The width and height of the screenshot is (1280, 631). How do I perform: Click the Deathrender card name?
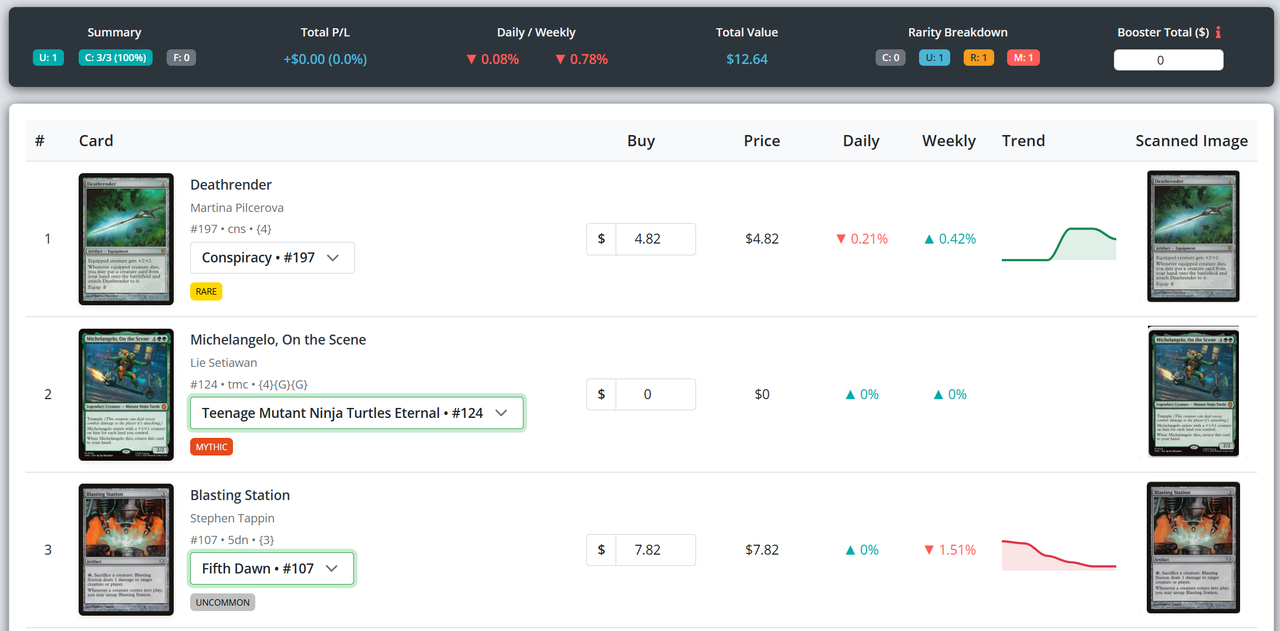231,185
